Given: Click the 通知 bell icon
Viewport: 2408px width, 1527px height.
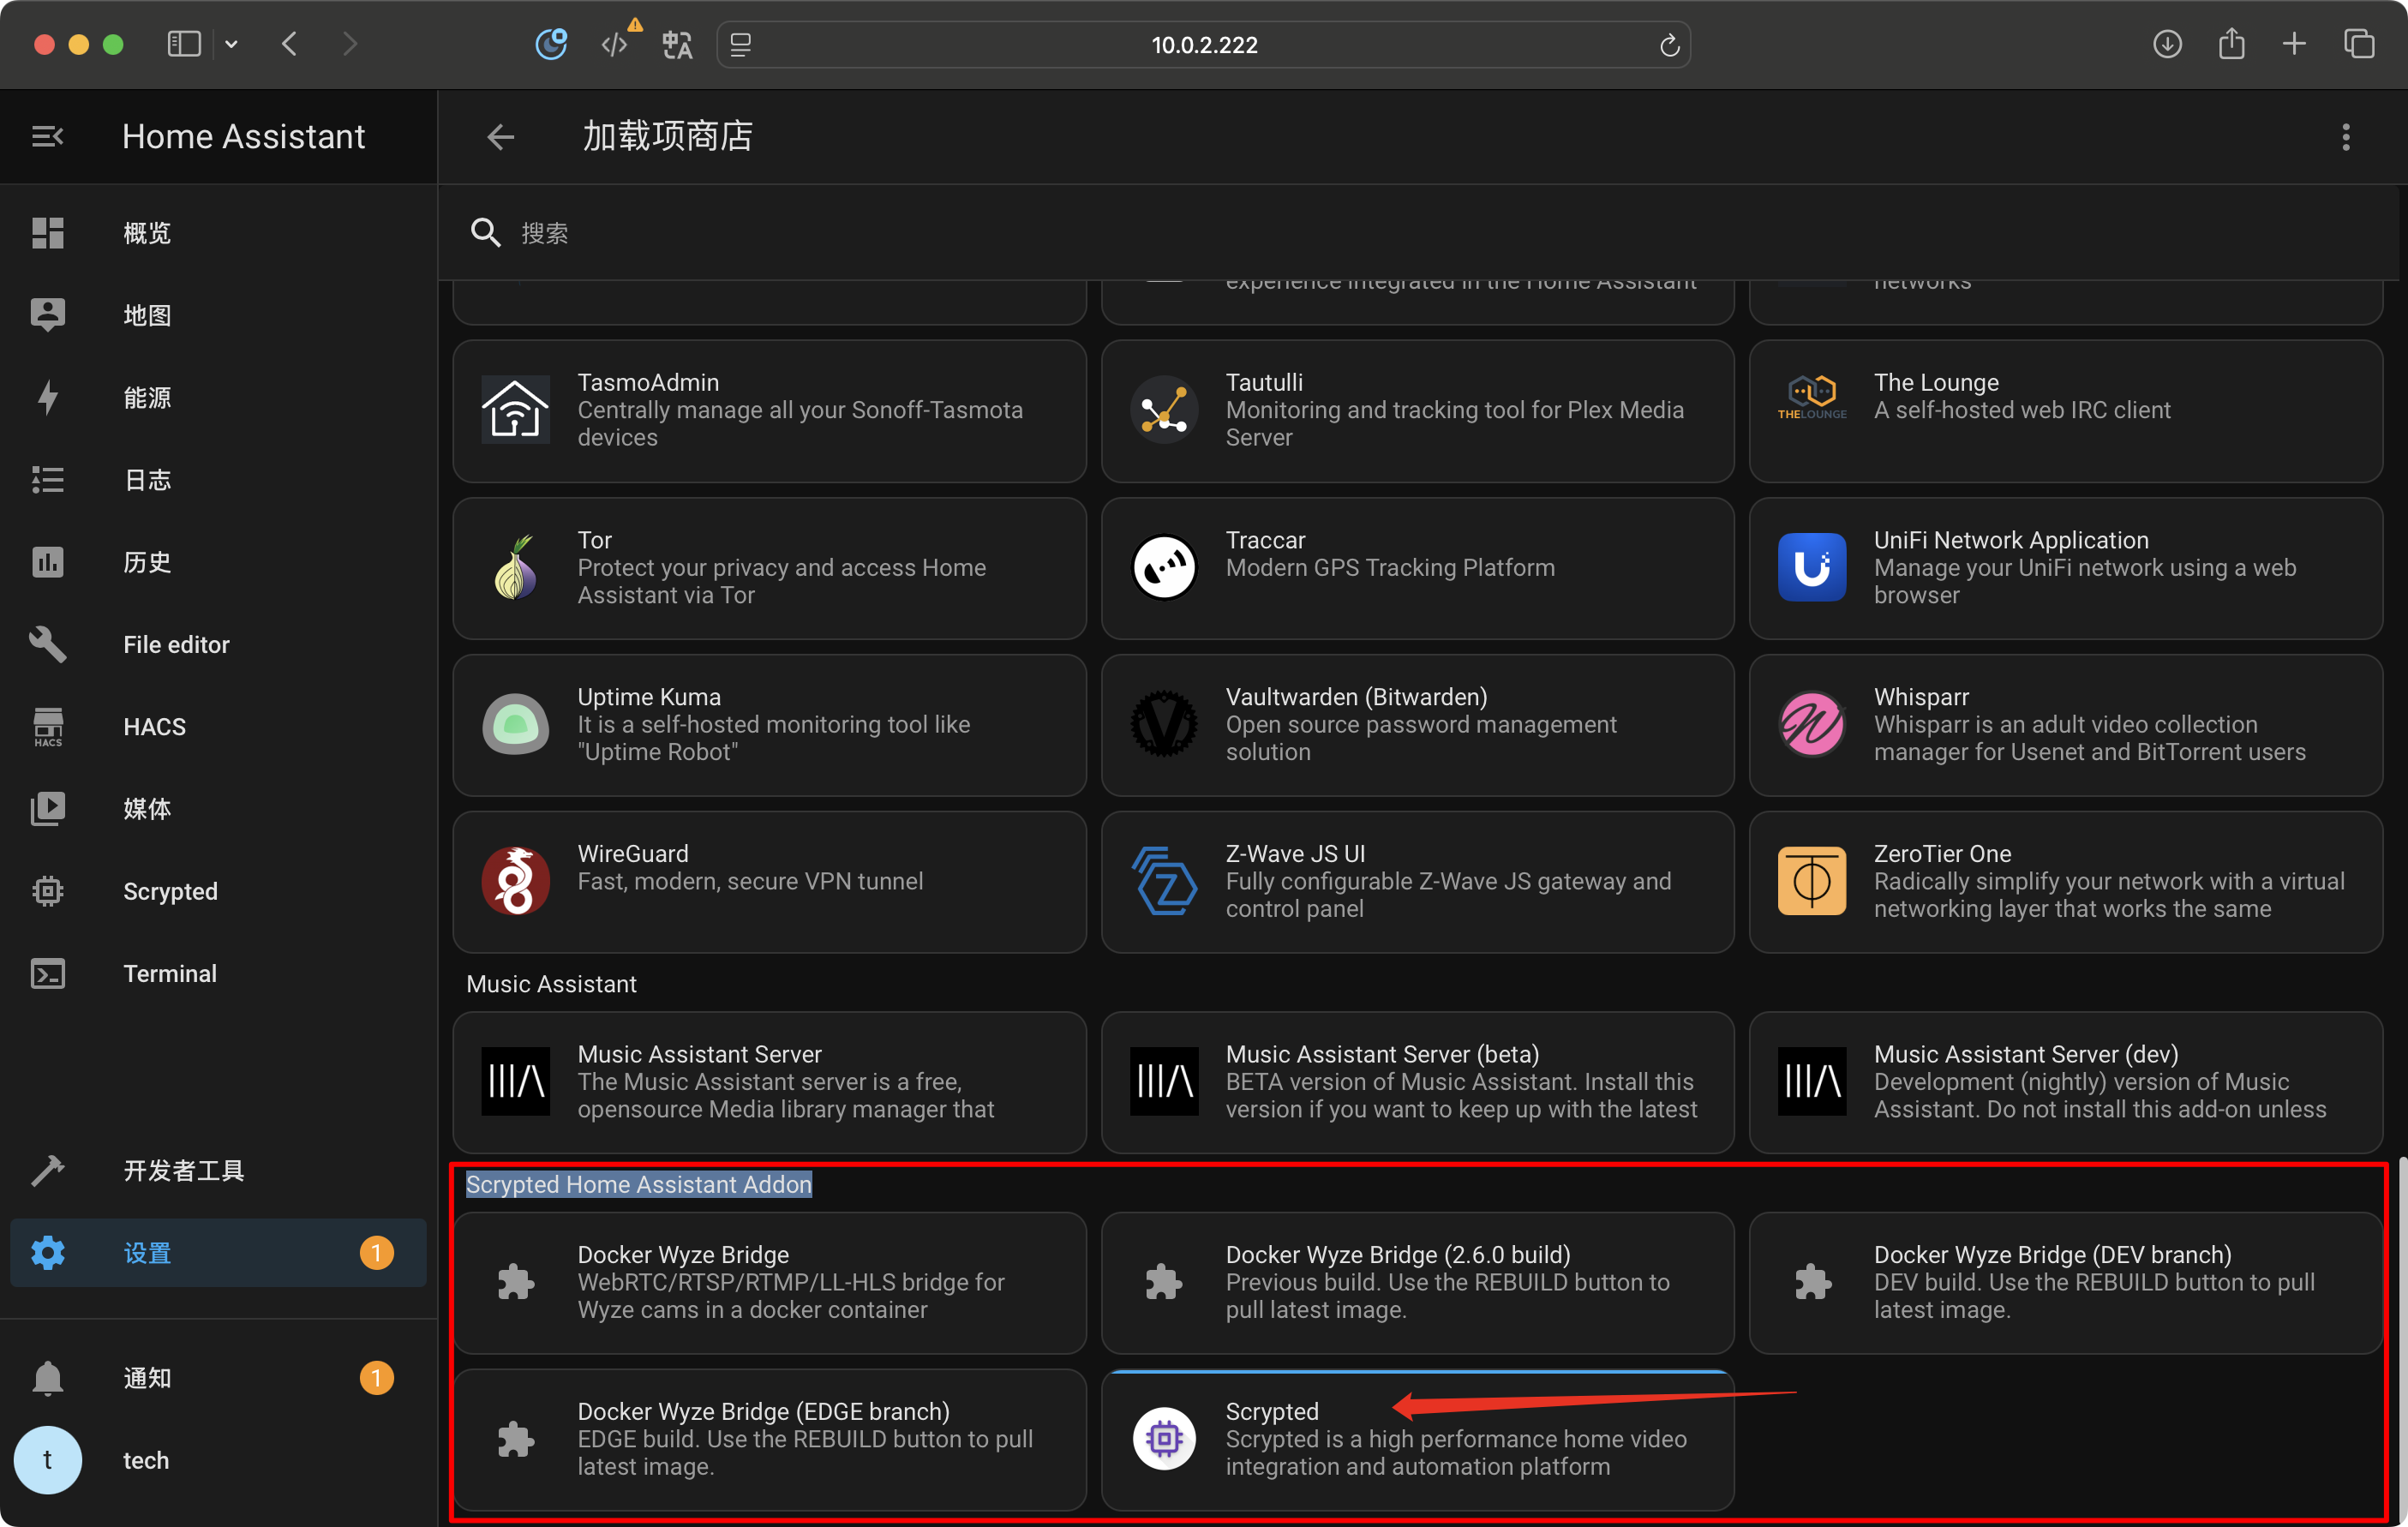Looking at the screenshot, I should [47, 1378].
